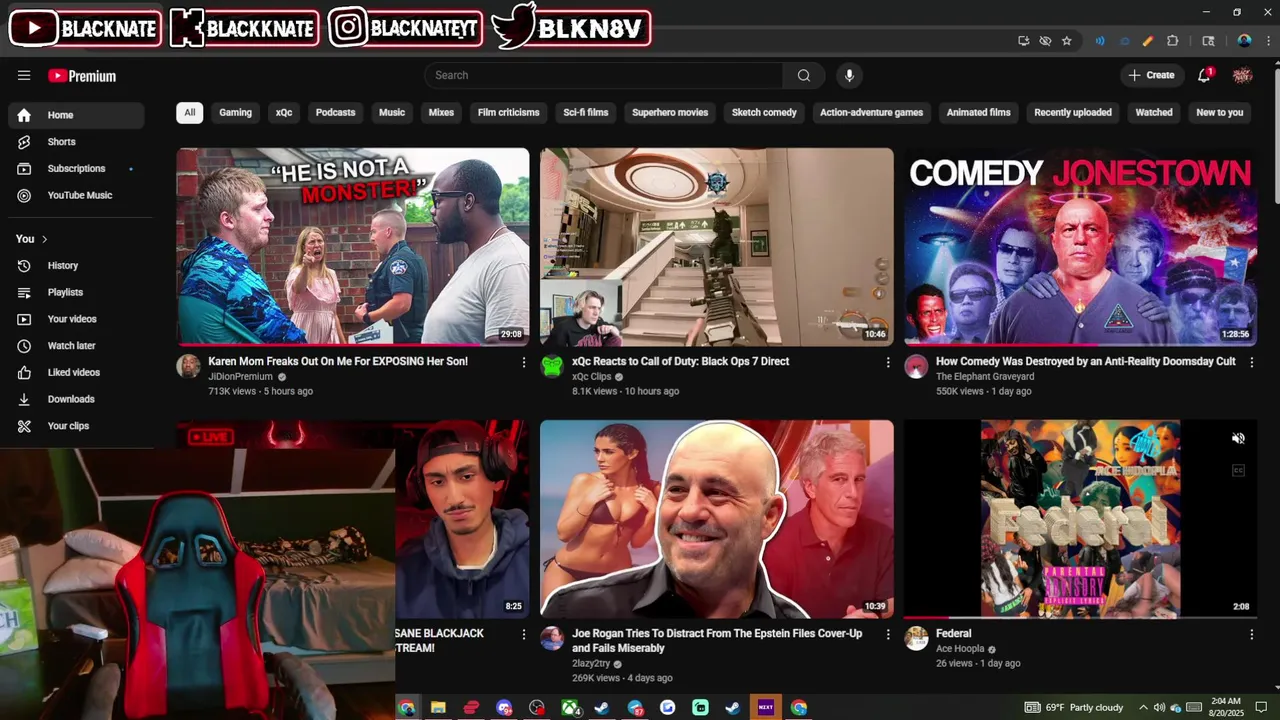
Task: Open 2lazy2try channel avatar
Action: tap(552, 638)
